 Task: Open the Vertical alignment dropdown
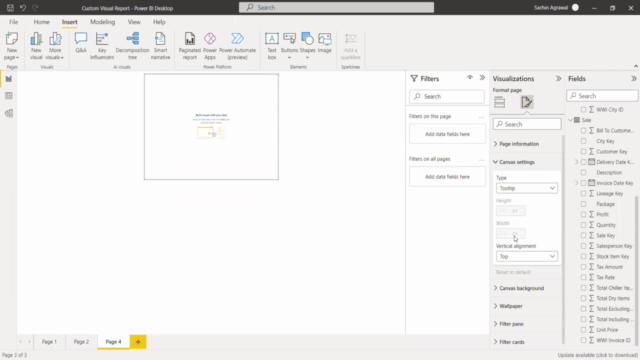(x=527, y=256)
